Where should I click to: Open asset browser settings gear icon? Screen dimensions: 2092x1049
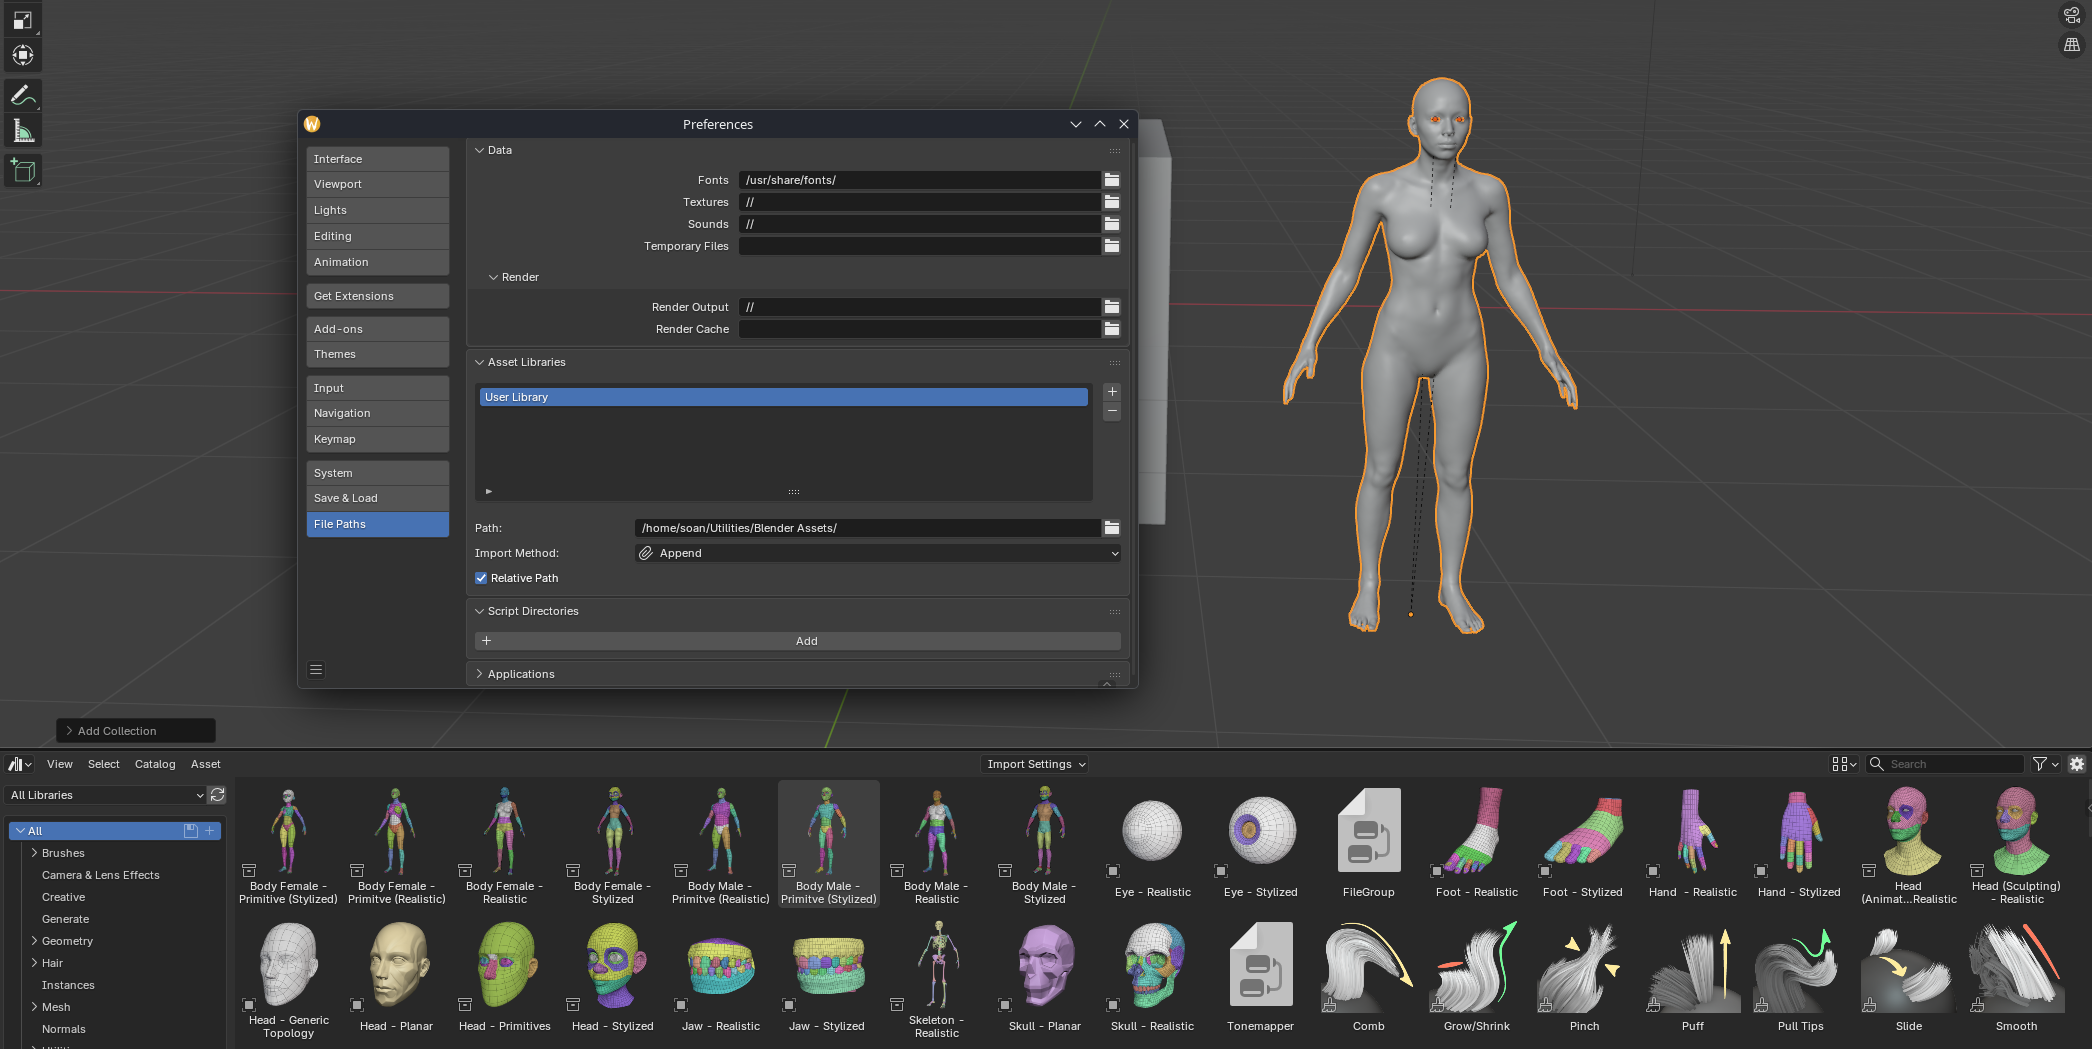coord(2077,764)
